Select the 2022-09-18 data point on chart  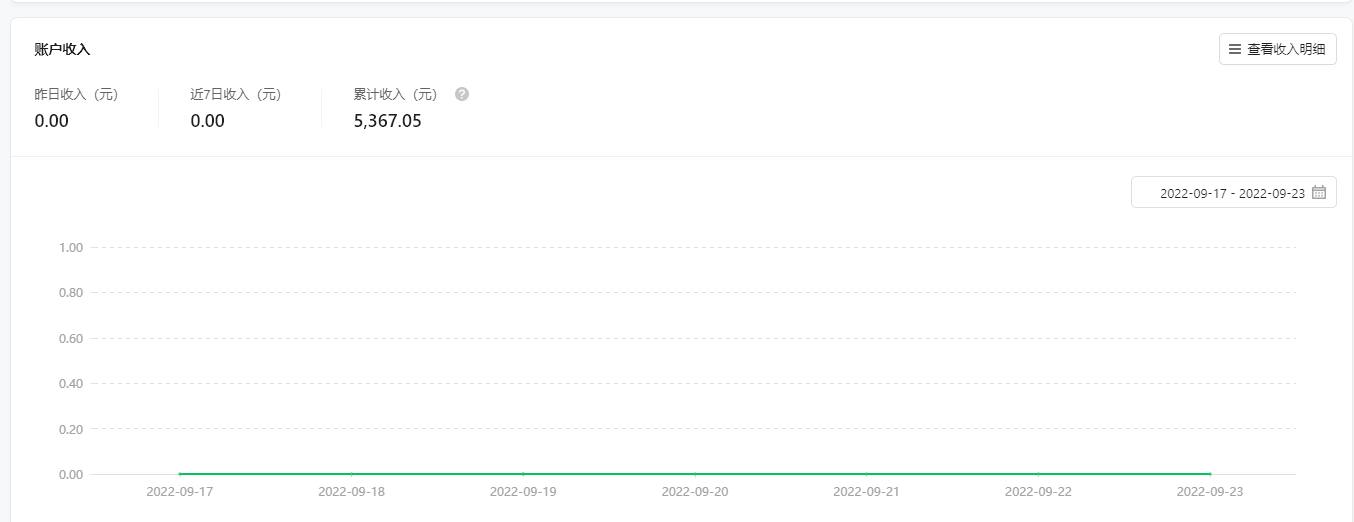351,474
